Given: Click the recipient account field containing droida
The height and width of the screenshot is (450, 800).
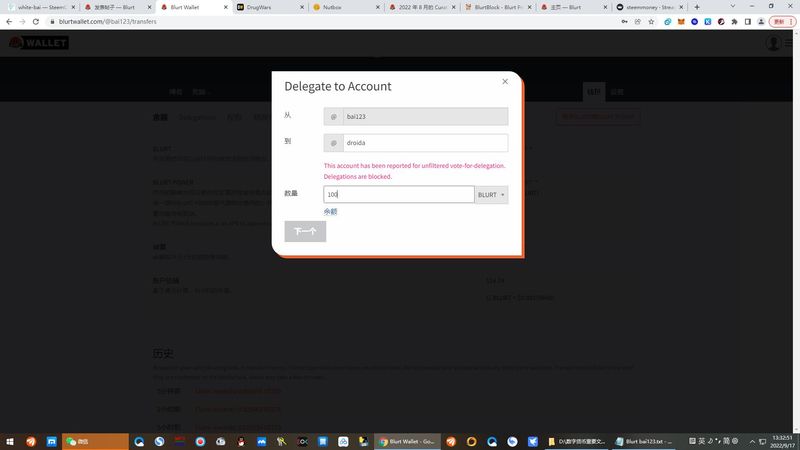Looking at the screenshot, I should [424, 143].
